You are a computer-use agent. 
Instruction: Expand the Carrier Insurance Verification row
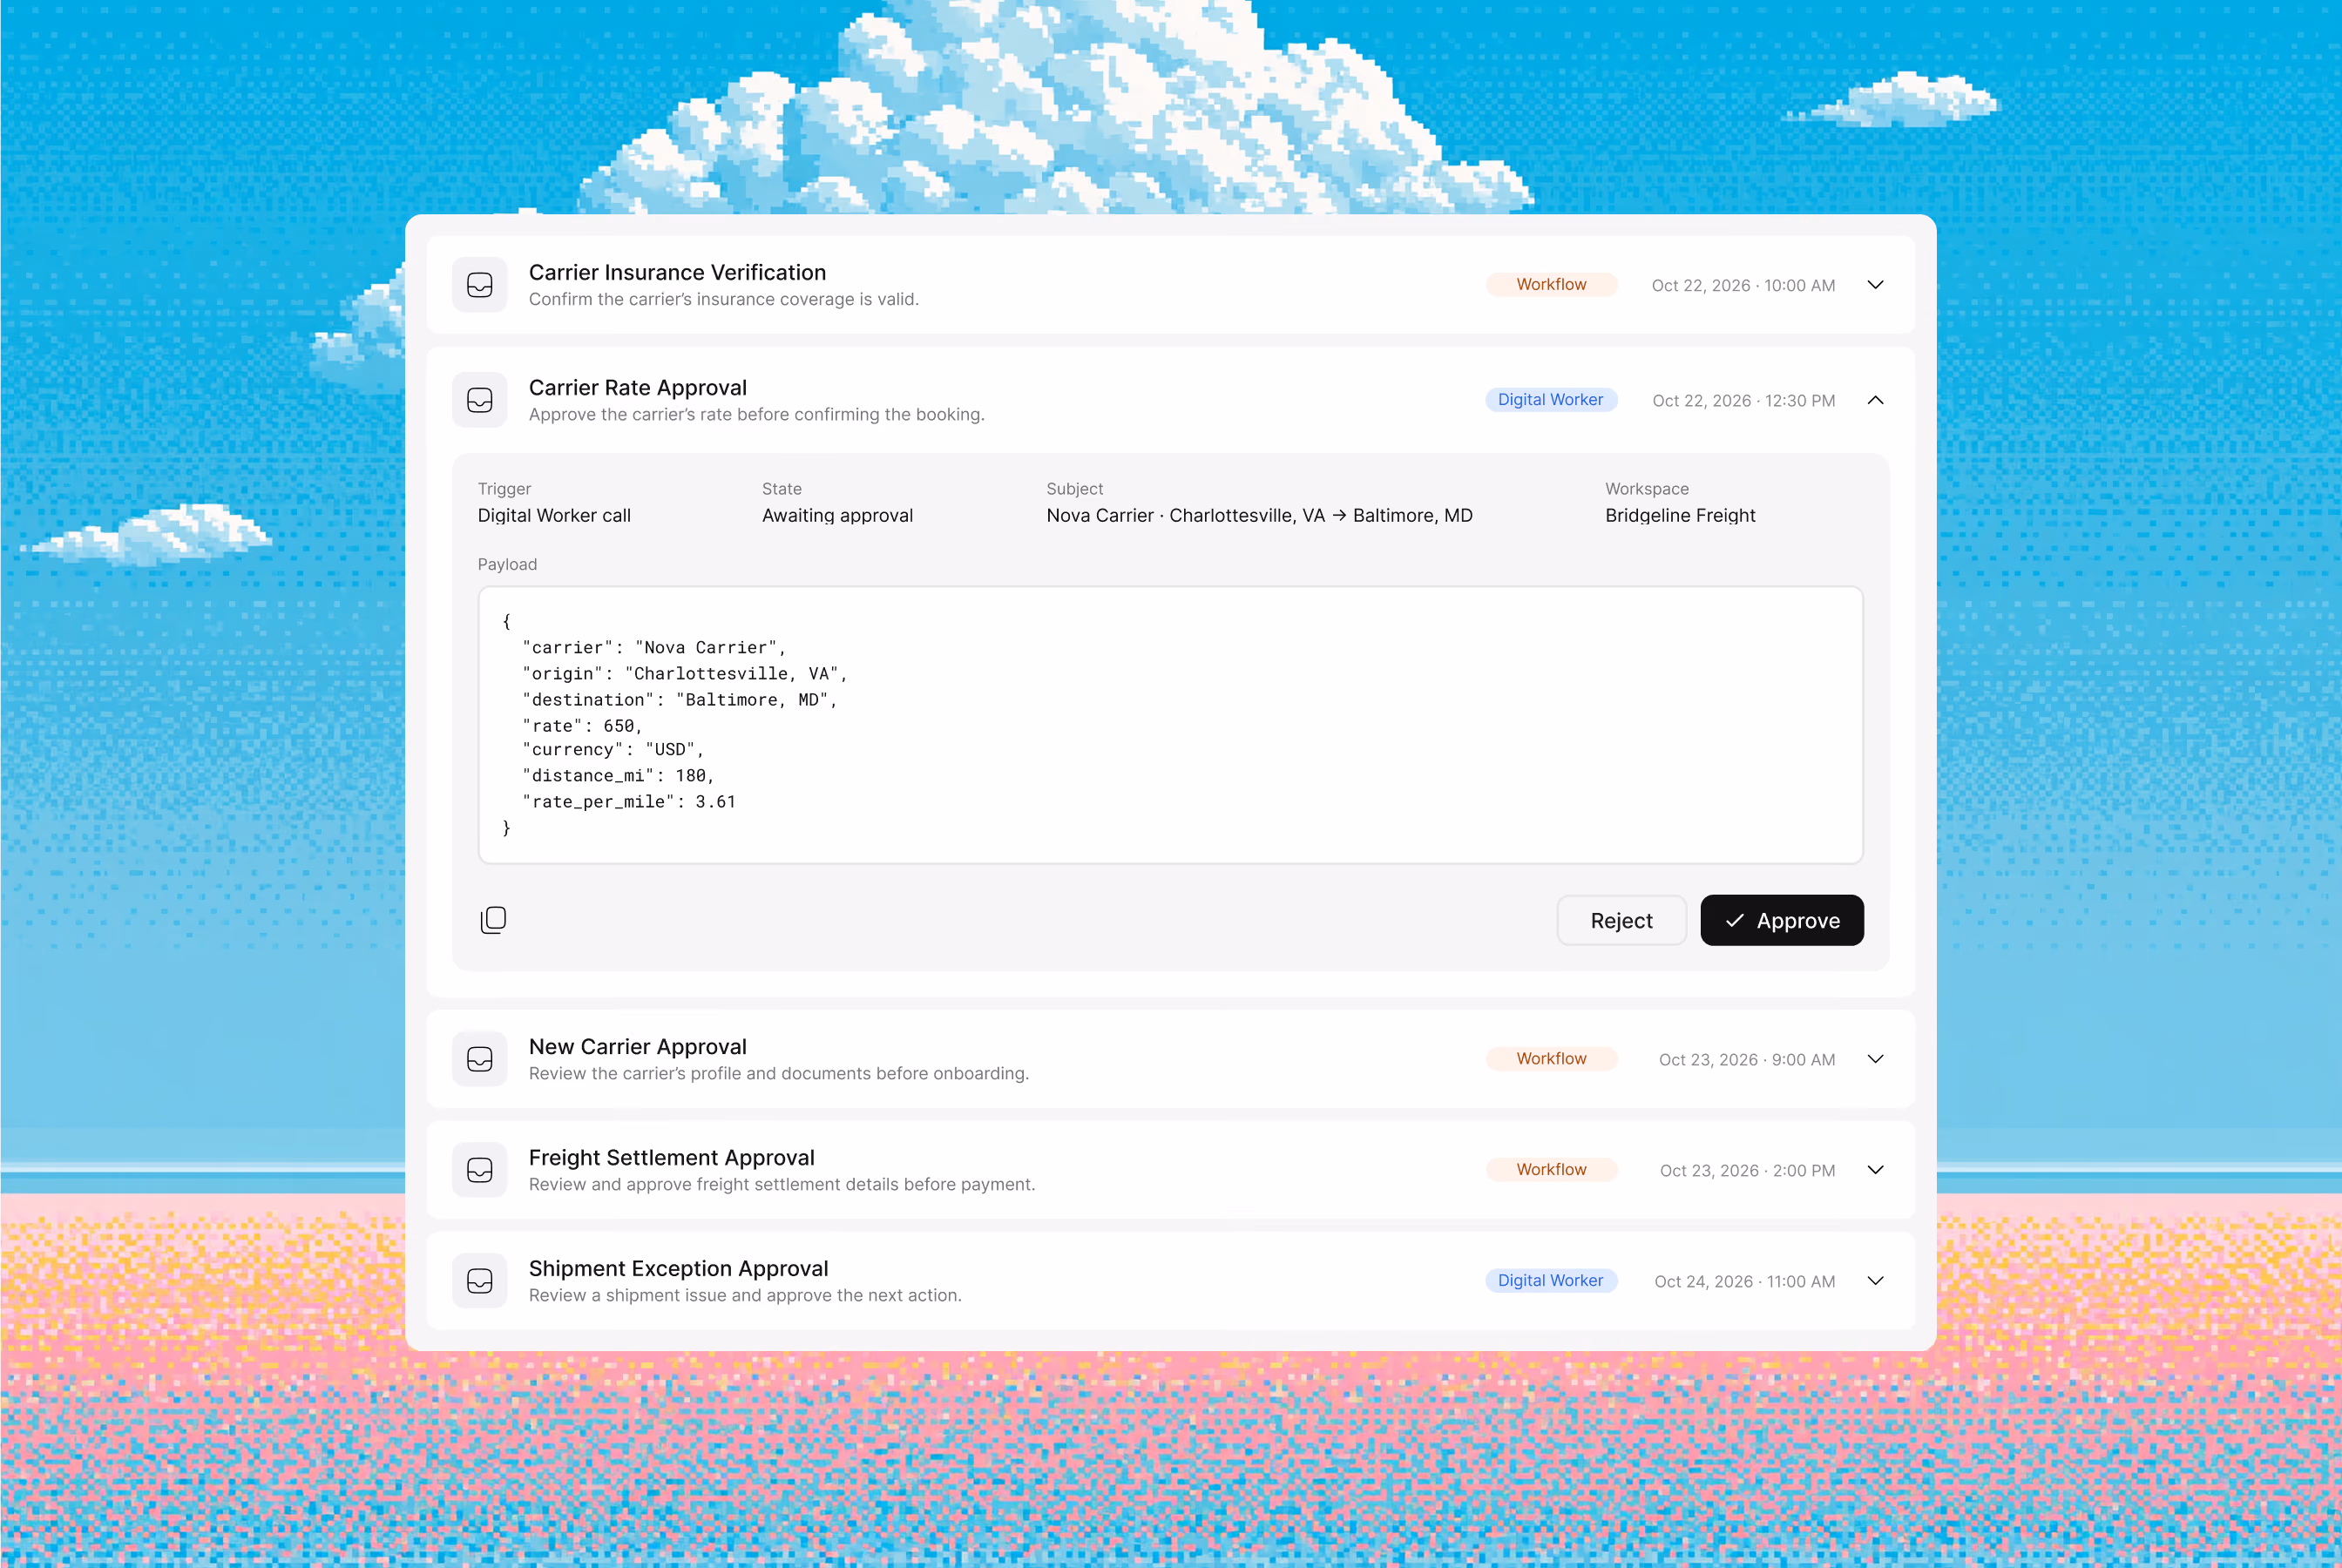tap(1875, 285)
